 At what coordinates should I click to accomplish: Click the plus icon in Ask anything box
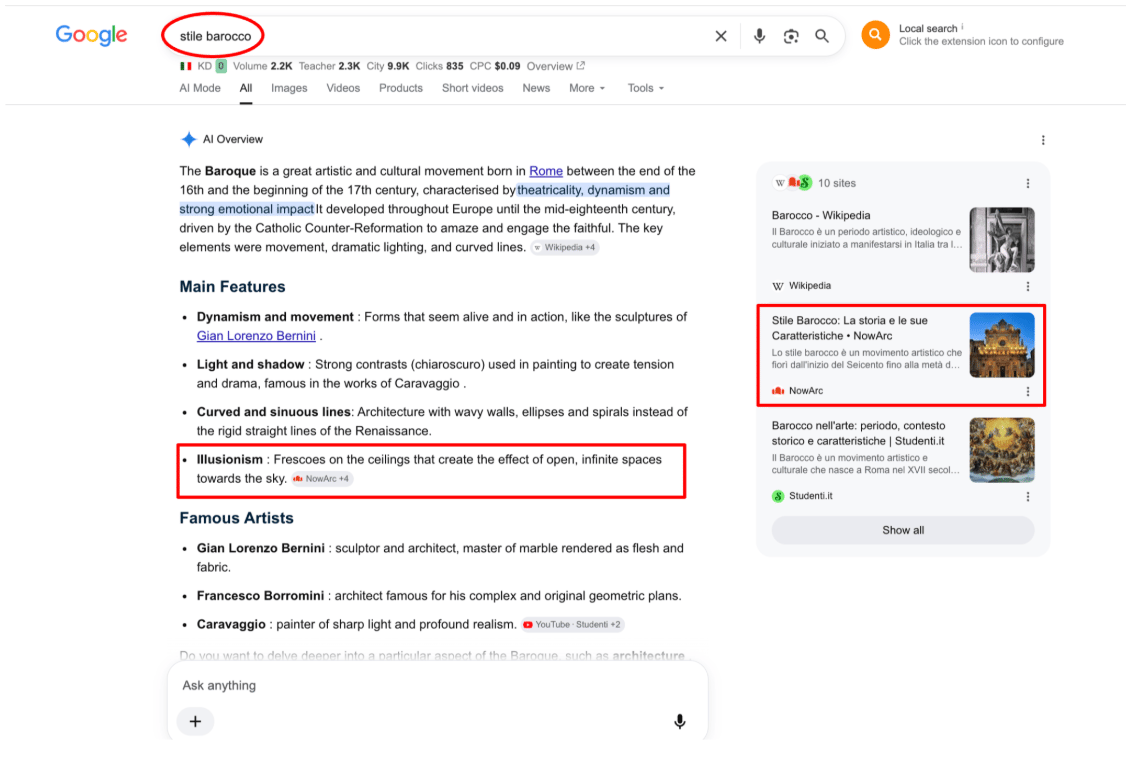click(x=195, y=721)
